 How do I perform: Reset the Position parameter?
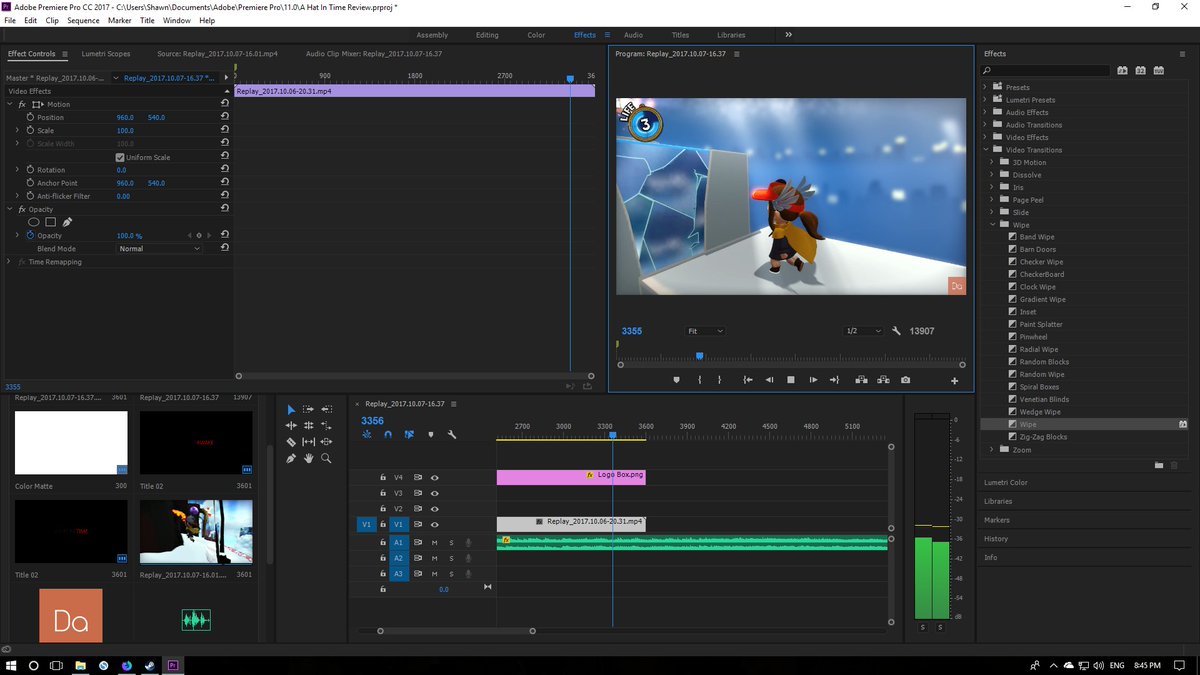pos(225,117)
